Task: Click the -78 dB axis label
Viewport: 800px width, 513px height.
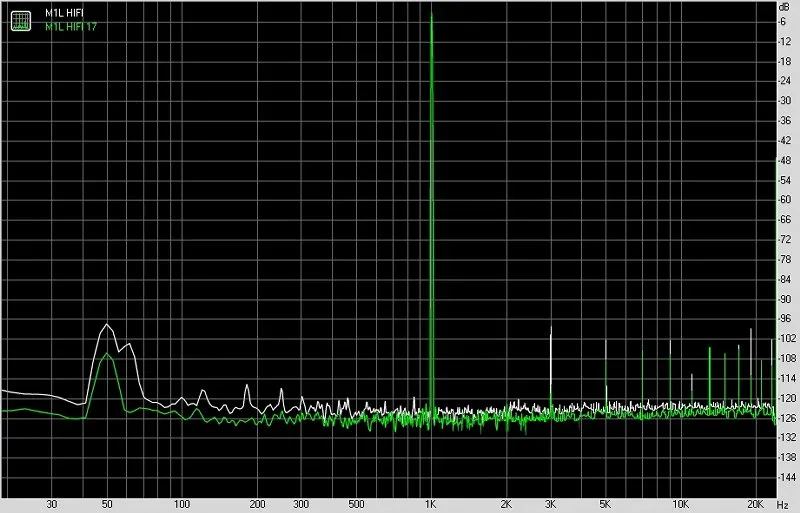Action: 784,259
